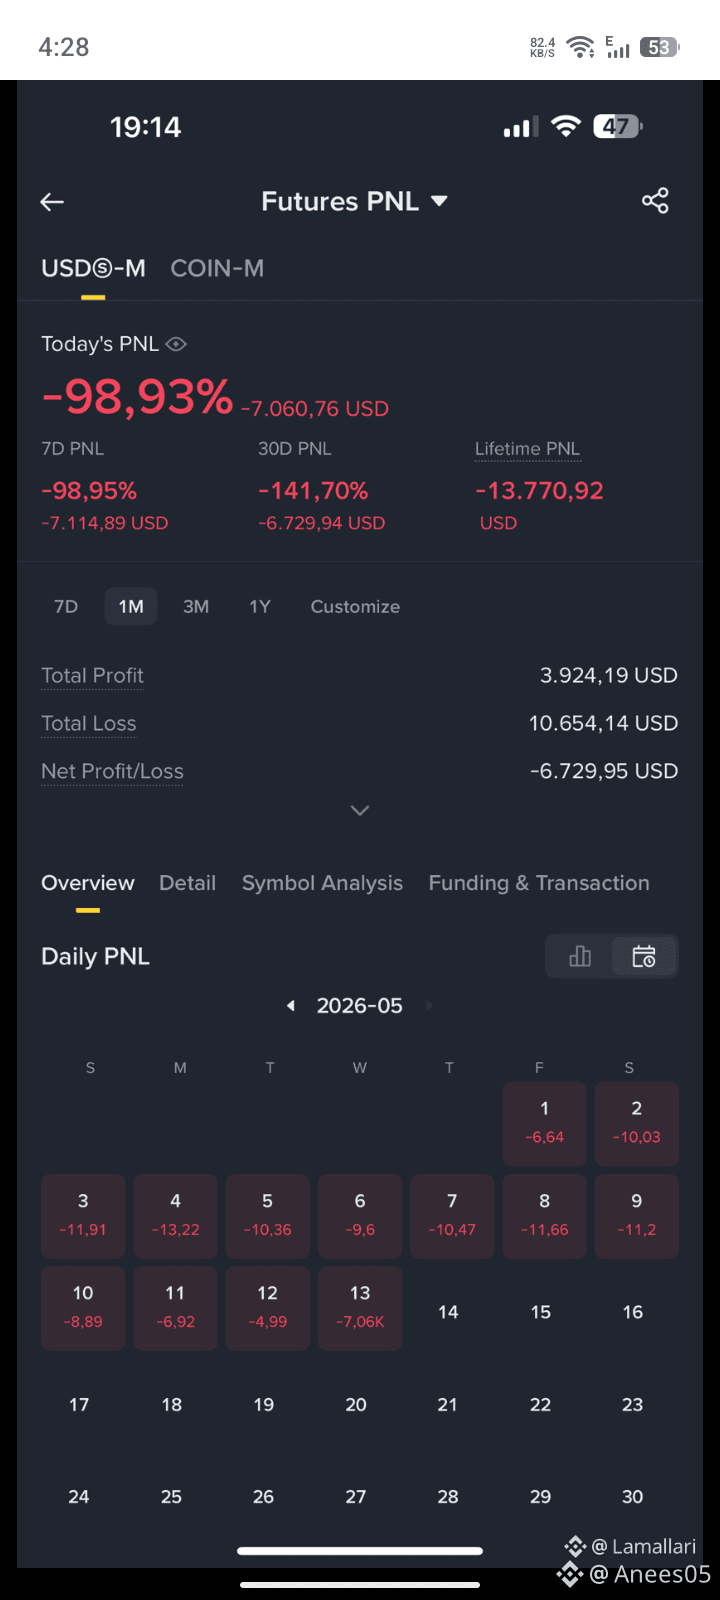Open the share icon

click(x=655, y=201)
